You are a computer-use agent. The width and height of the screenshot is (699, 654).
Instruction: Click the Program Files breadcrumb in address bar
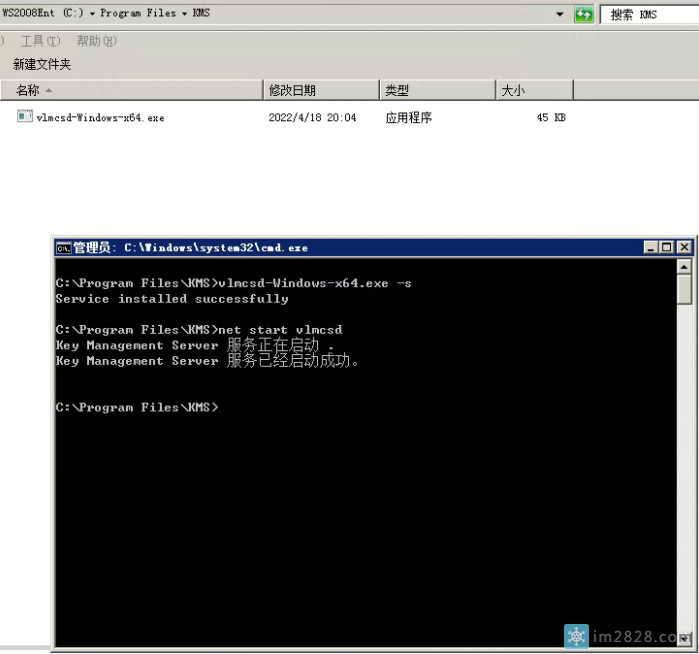[x=138, y=13]
